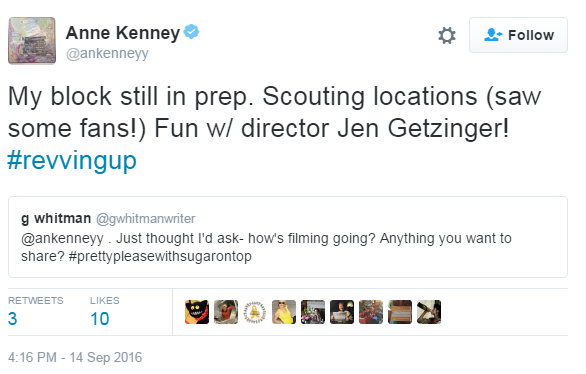
Task: Click Anne Kenney's profile avatar
Action: [x=32, y=41]
